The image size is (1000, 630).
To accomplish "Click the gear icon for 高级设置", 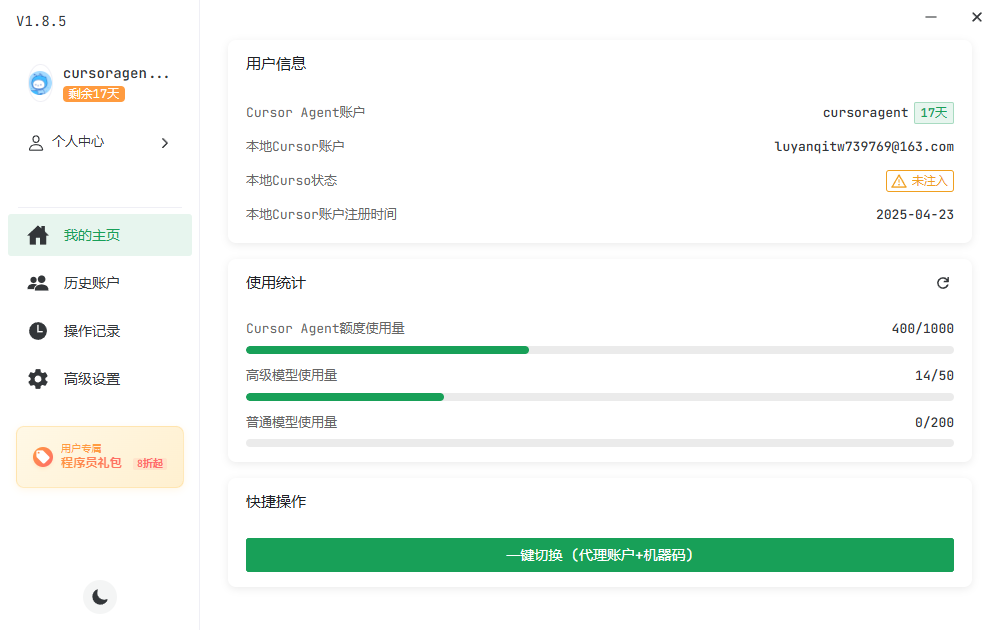I will tap(38, 379).
